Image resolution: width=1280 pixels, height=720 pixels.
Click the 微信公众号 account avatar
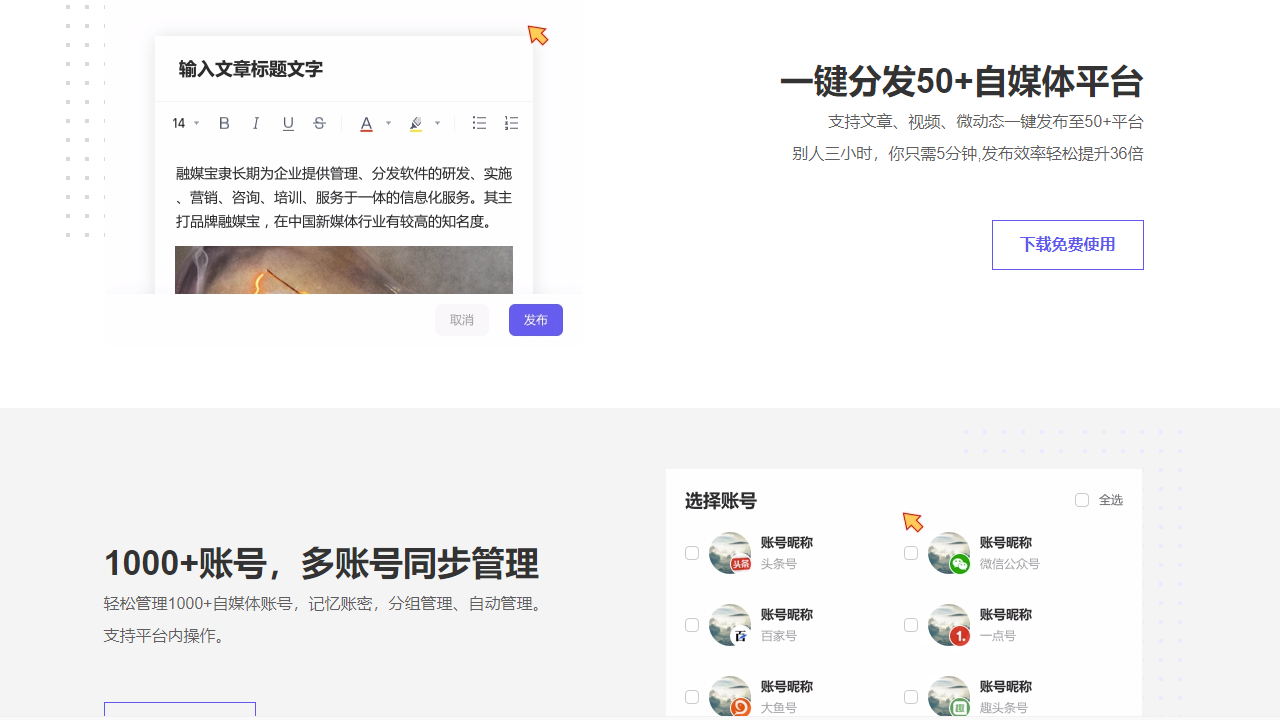click(x=949, y=553)
